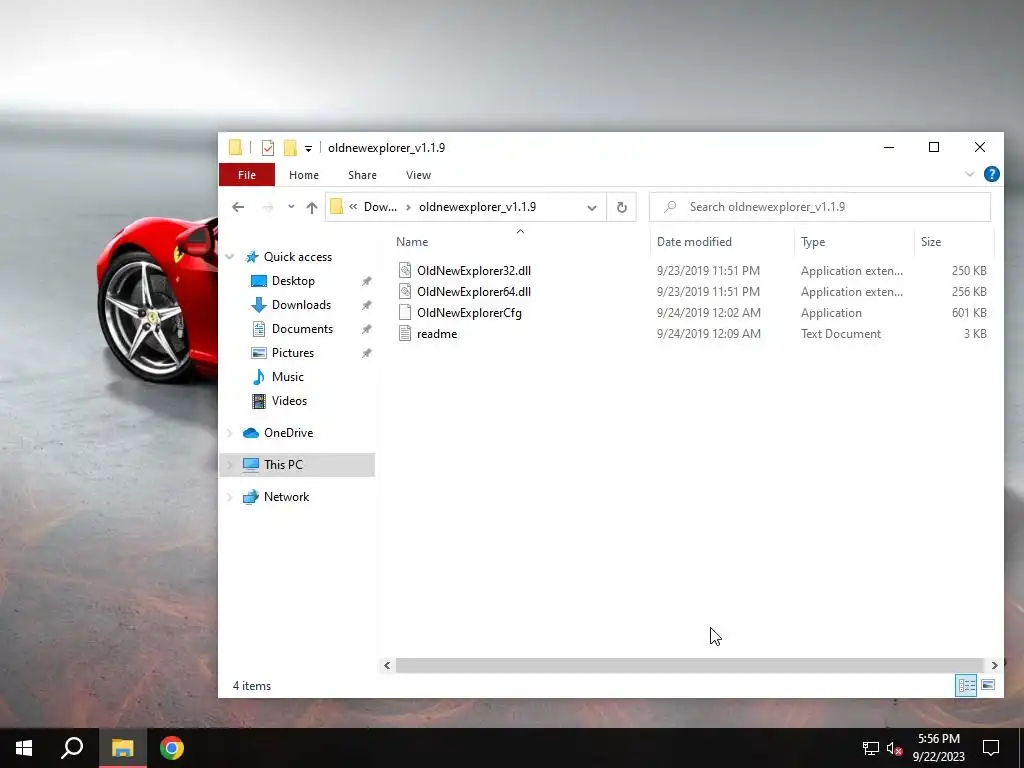Click the 9/24/2019 12:09 AM date cell
The image size is (1024, 768).
709,334
